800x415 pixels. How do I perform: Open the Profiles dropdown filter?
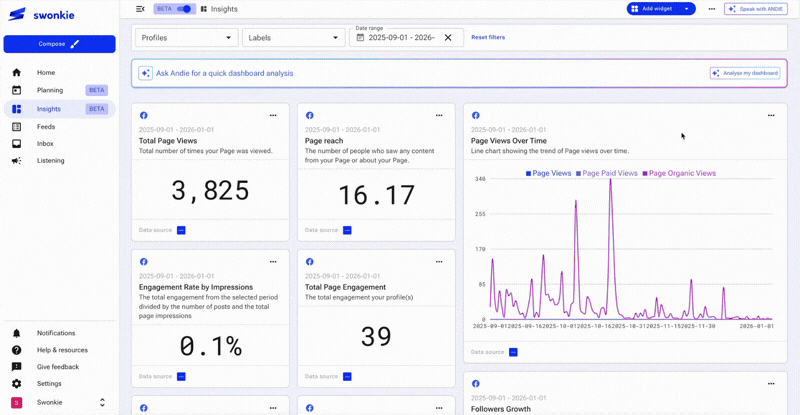[185, 38]
